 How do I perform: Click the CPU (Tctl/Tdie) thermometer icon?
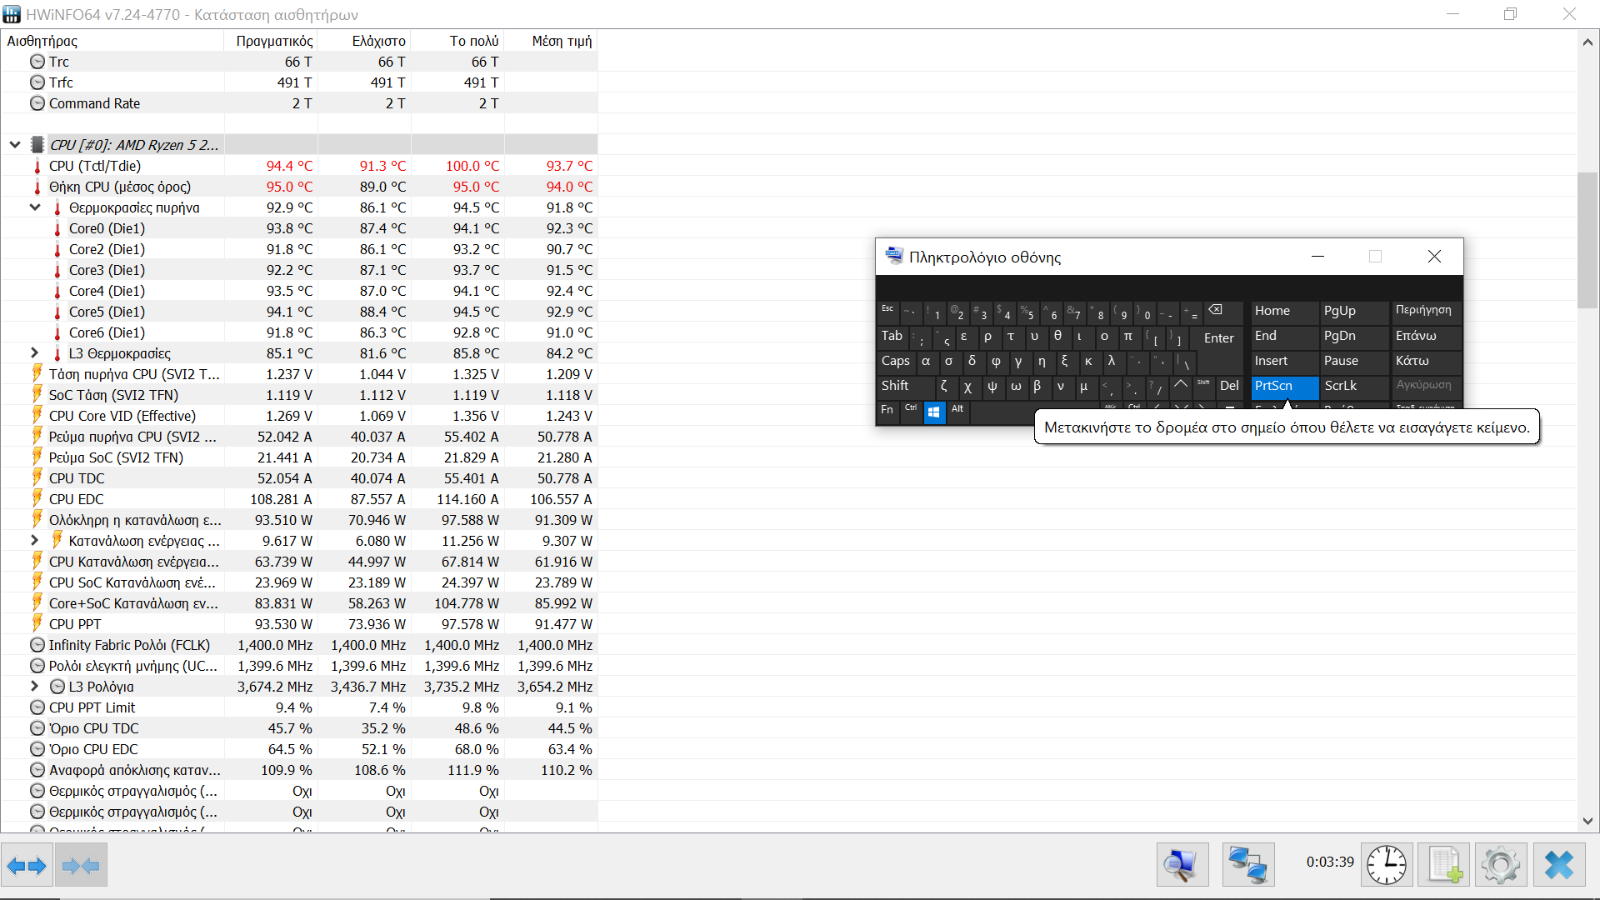pos(38,166)
